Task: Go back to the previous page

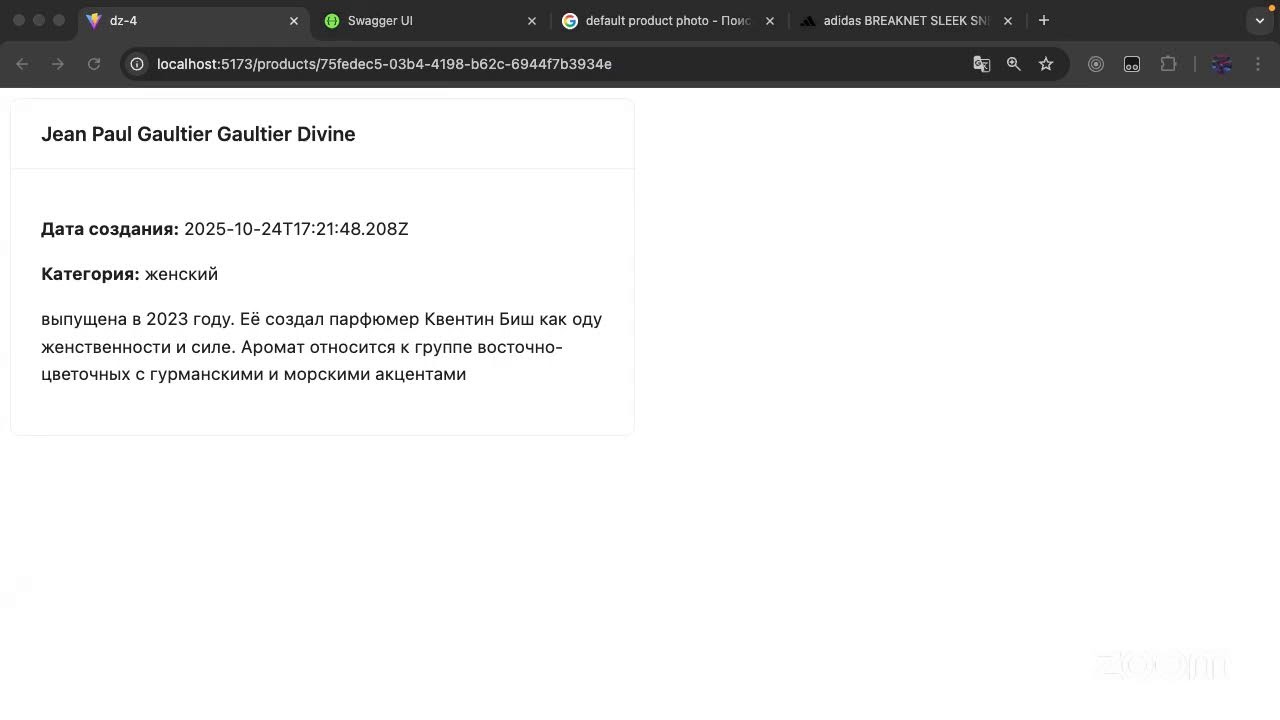Action: point(22,64)
